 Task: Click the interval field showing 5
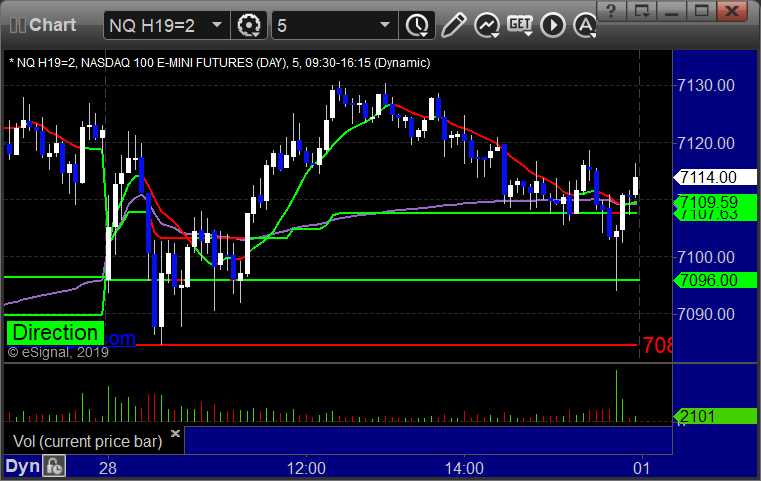pos(335,25)
